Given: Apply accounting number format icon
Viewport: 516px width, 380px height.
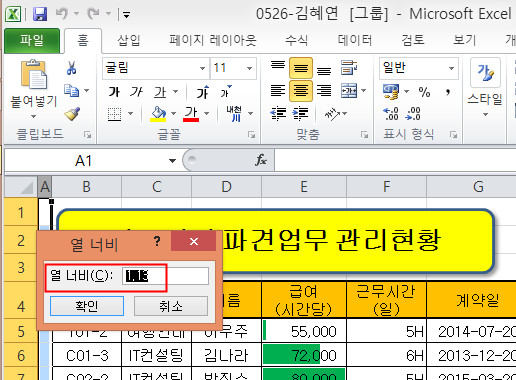Looking at the screenshot, I should (391, 91).
